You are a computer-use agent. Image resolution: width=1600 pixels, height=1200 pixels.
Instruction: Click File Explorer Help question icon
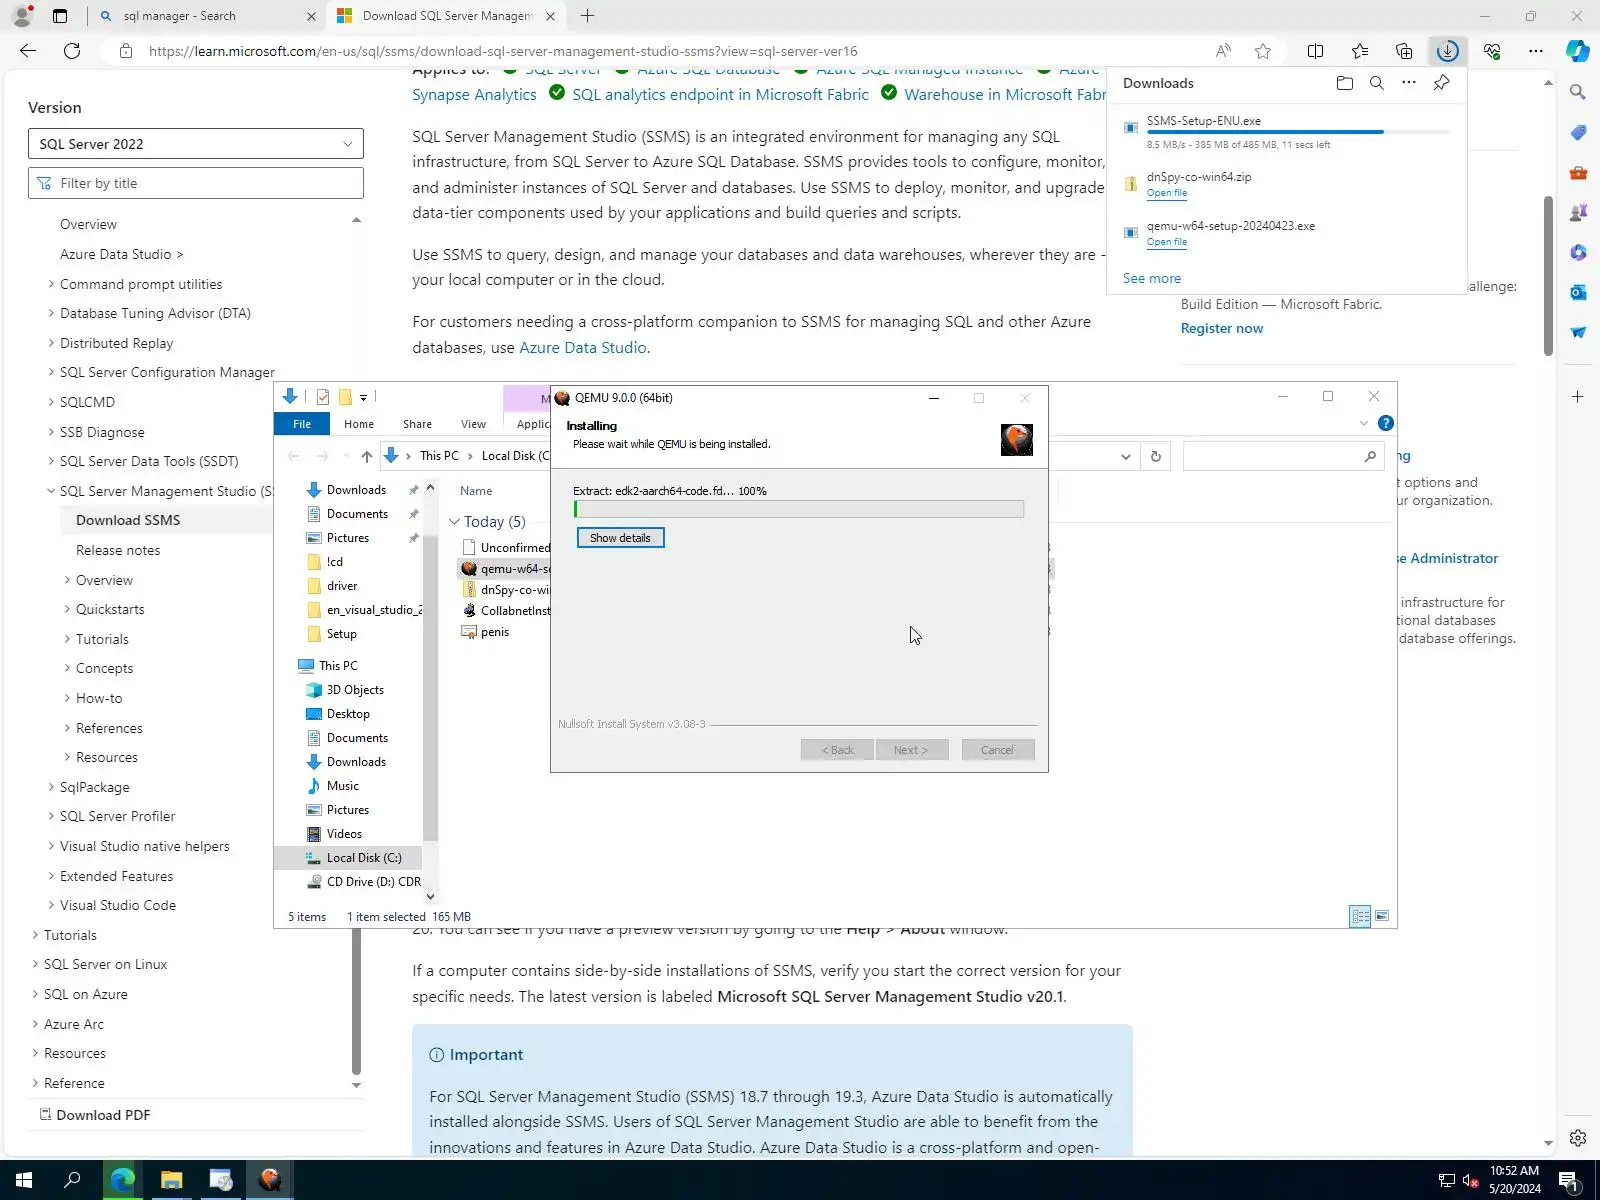[1385, 423]
